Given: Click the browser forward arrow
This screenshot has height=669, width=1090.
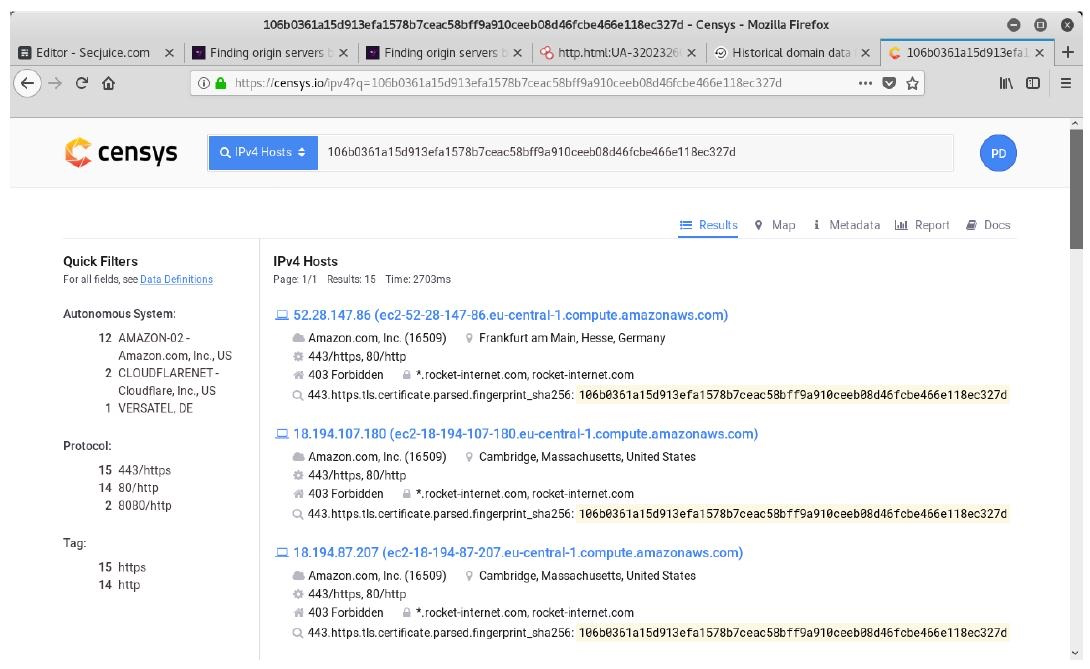Looking at the screenshot, I should click(55, 83).
